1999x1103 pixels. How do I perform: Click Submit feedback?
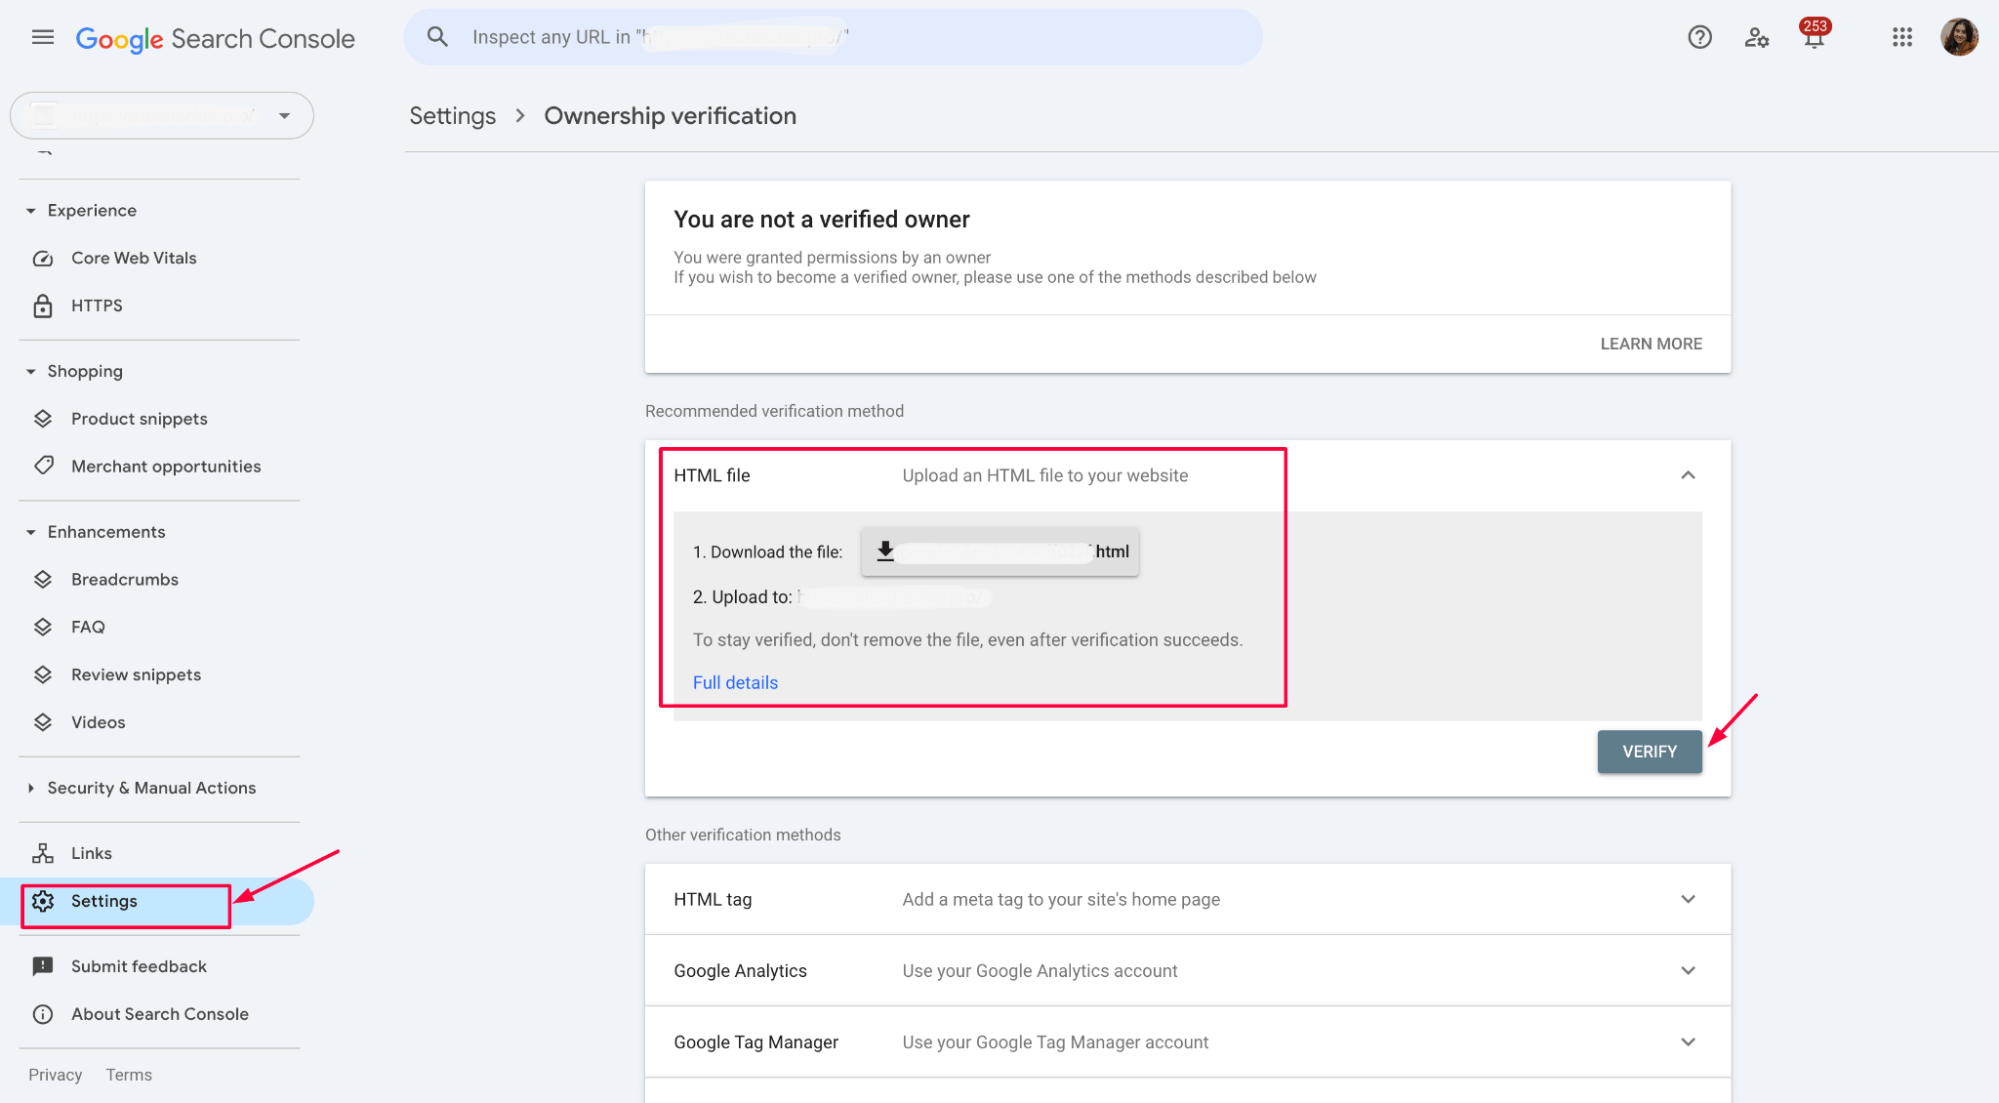coord(139,966)
